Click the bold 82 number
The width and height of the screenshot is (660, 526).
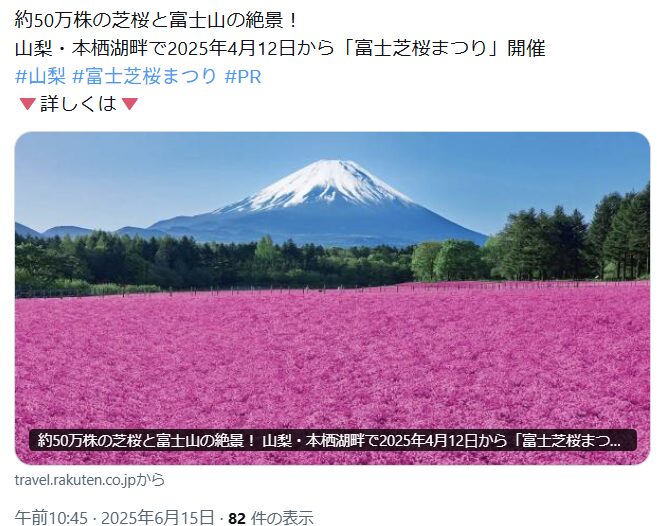point(237,518)
